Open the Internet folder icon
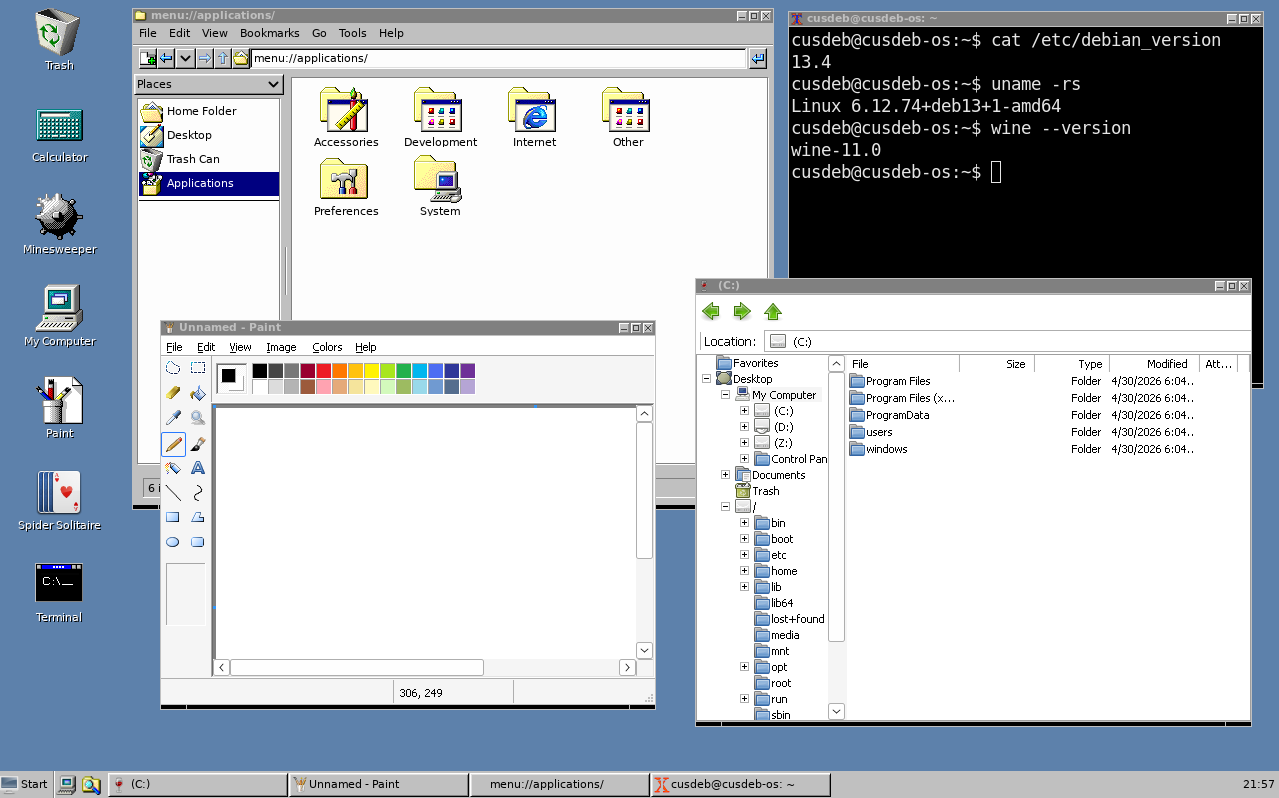 click(x=534, y=109)
